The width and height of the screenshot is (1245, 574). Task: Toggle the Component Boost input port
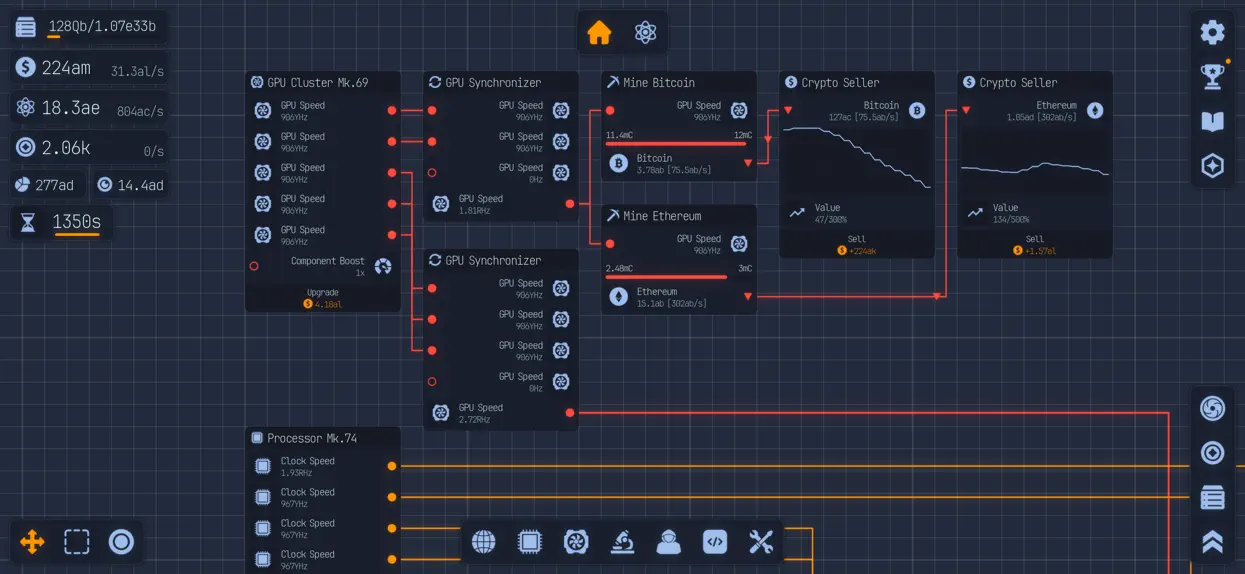[254, 266]
